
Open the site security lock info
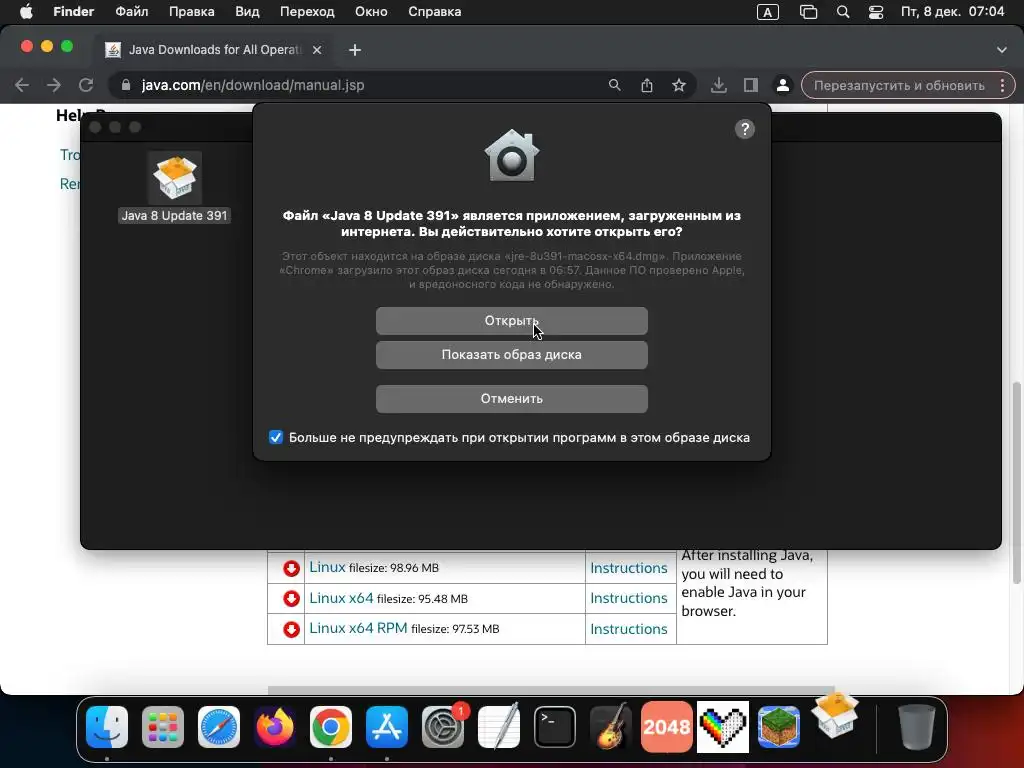(x=126, y=85)
